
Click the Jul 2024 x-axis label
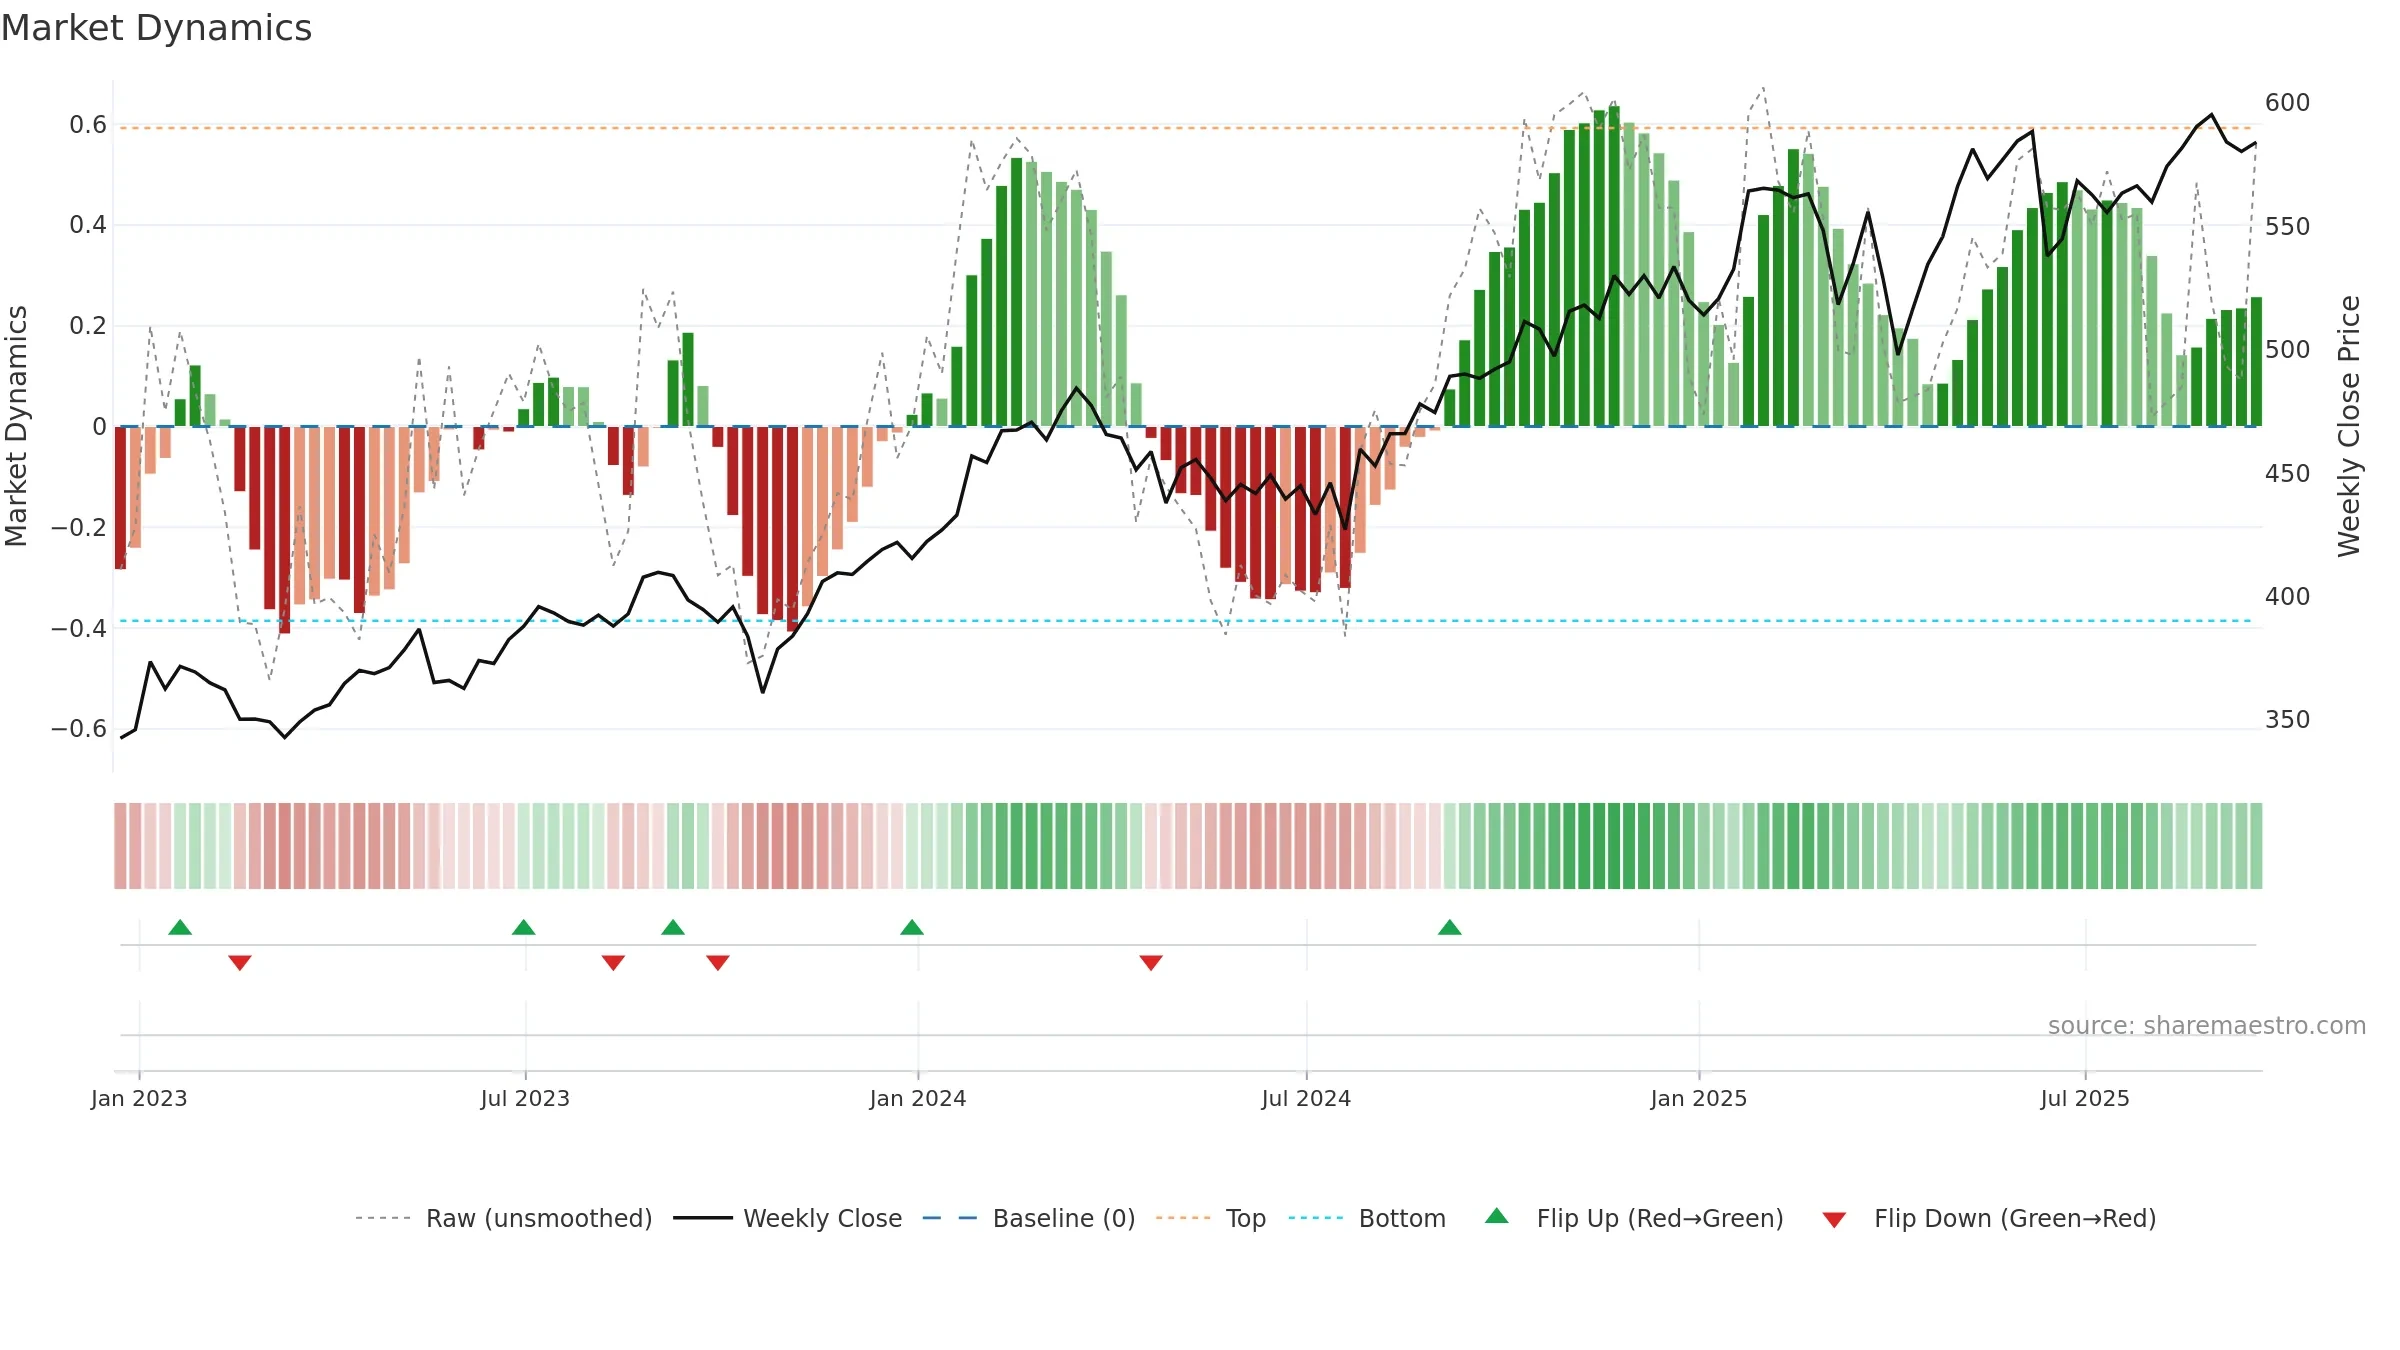coord(1306,1098)
